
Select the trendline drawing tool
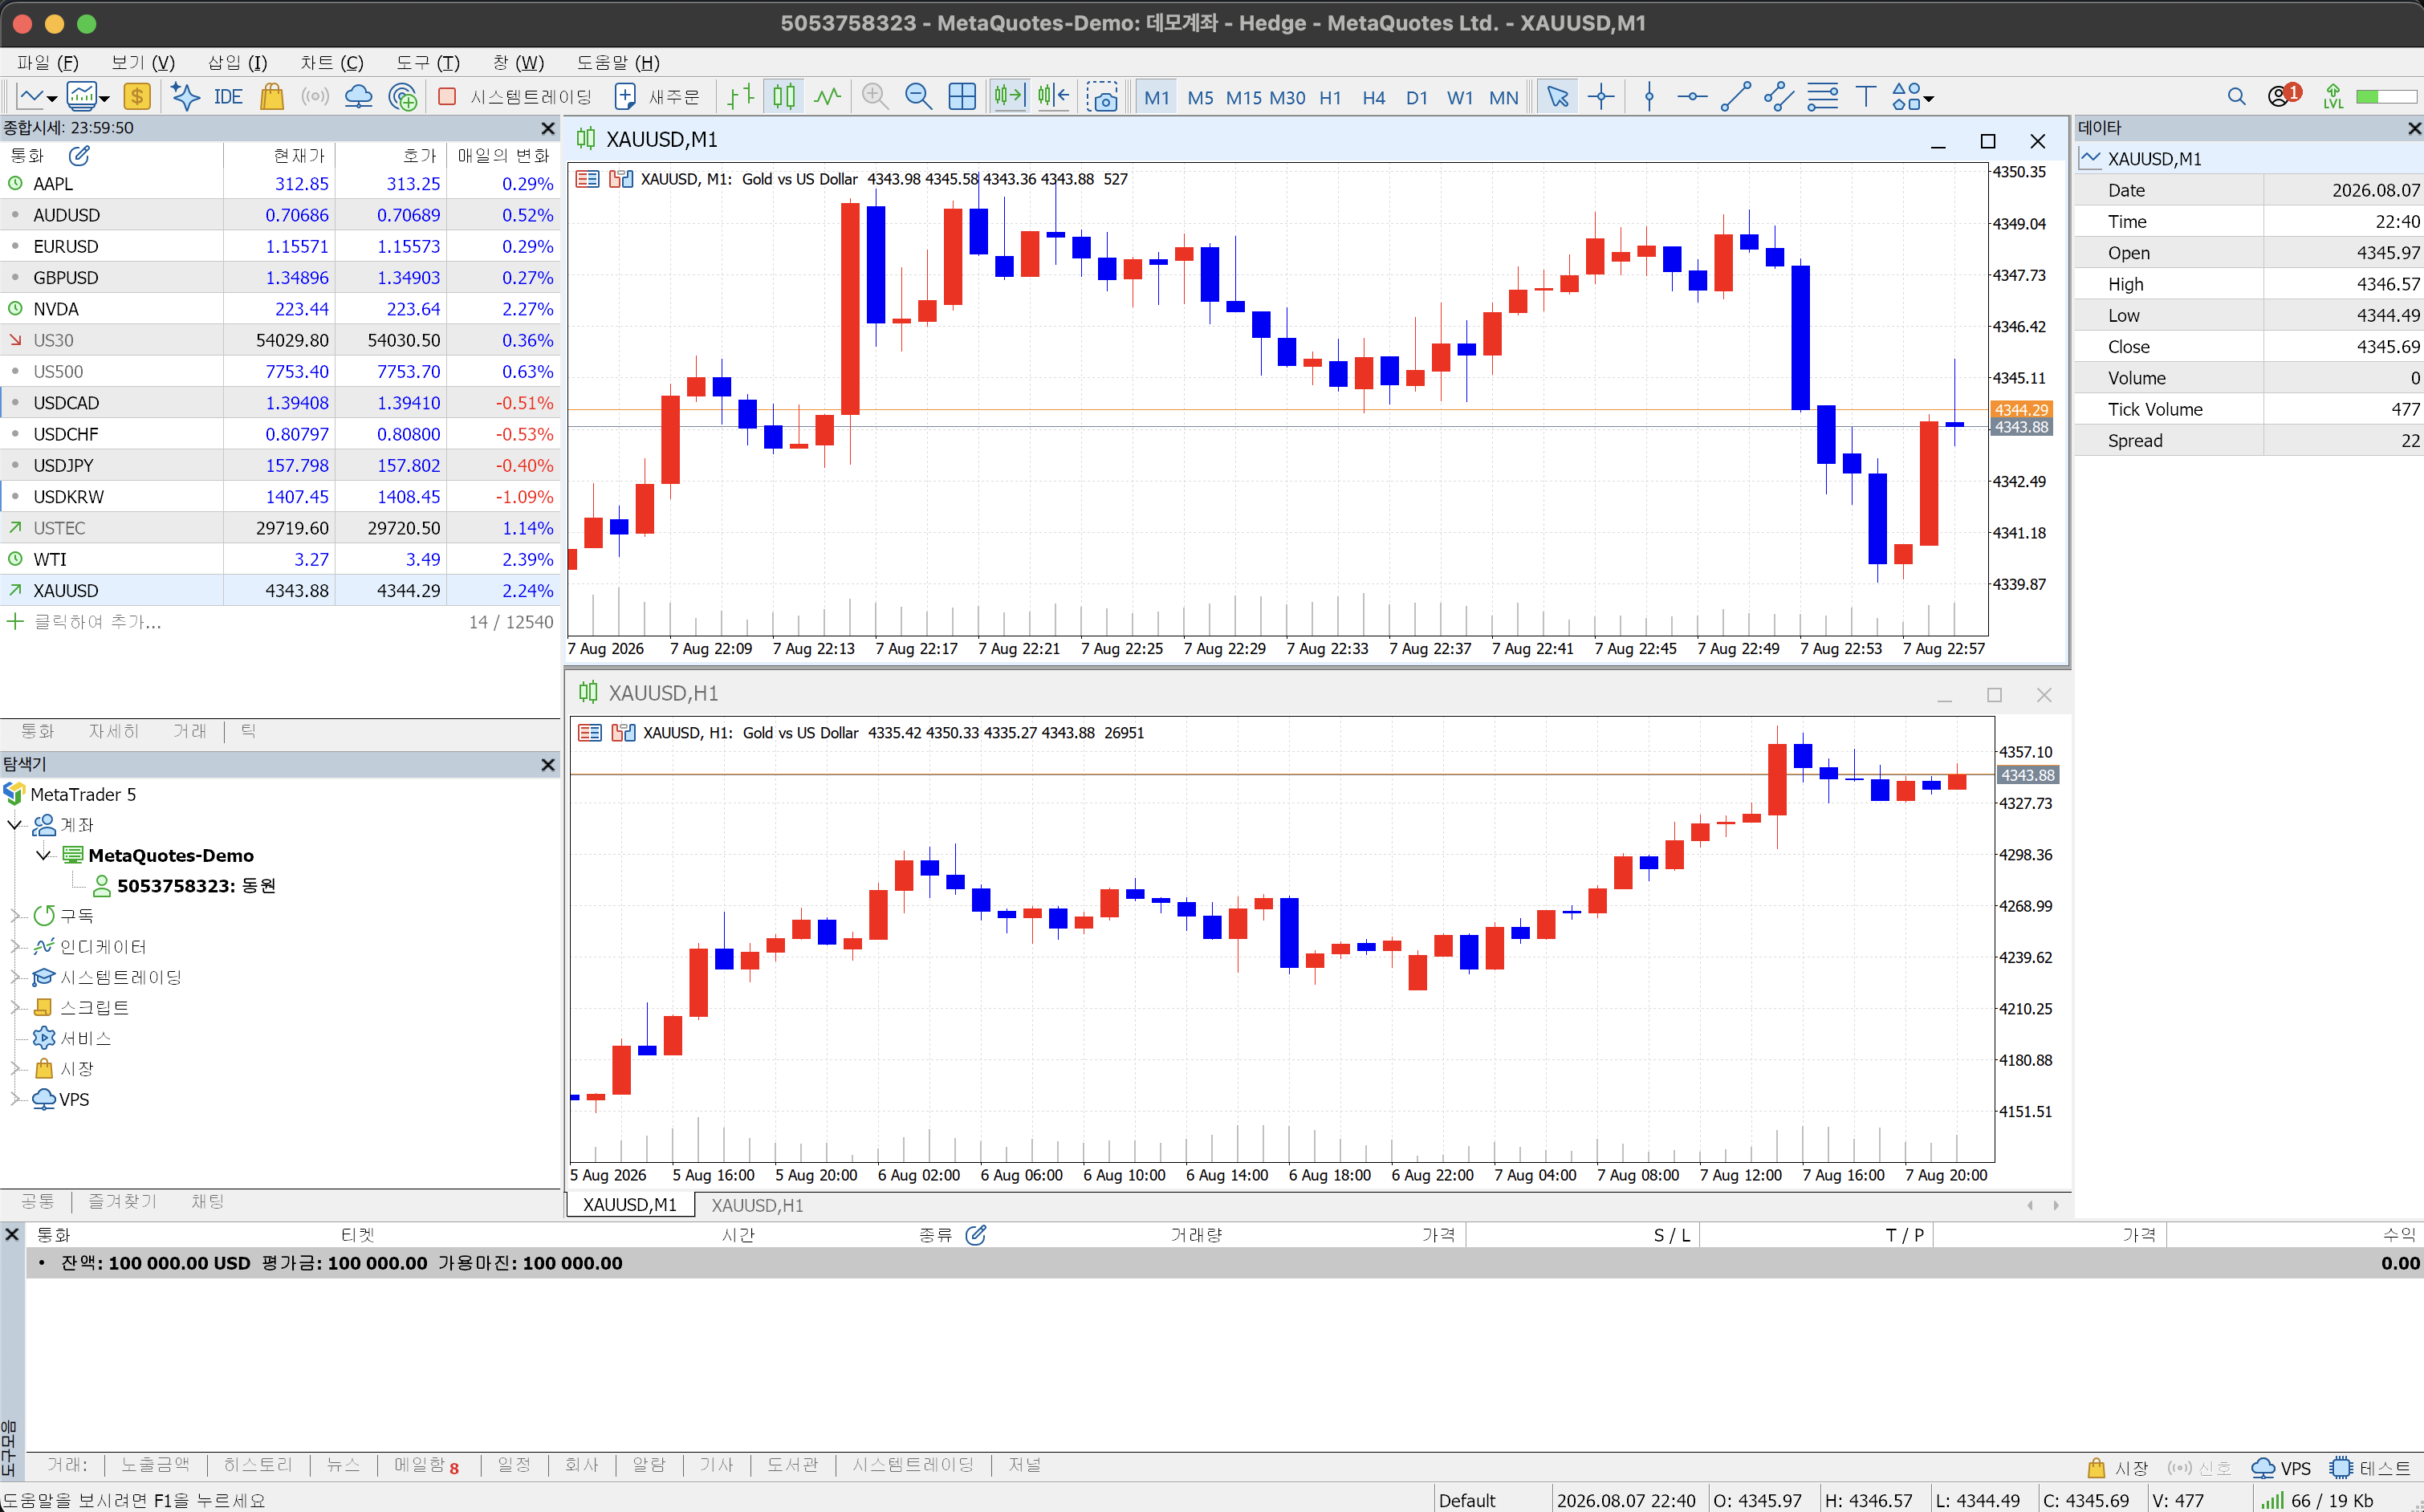[x=1735, y=97]
